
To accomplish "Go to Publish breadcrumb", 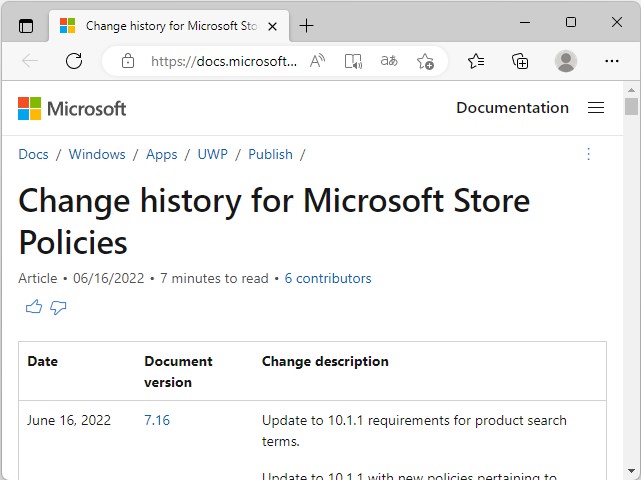I will 270,154.
